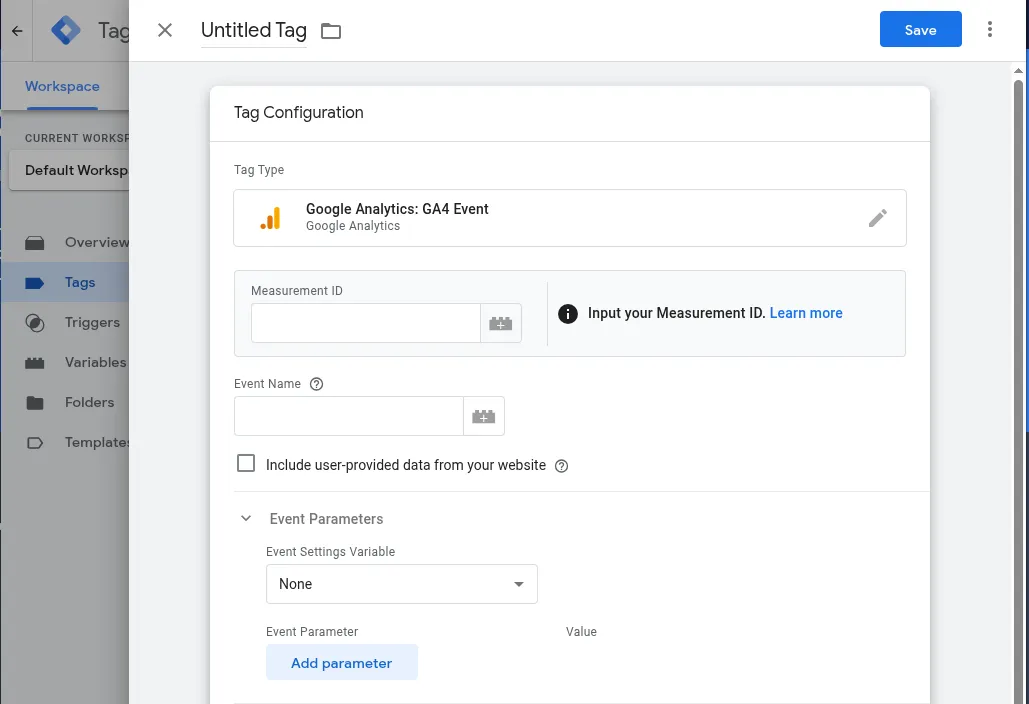The height and width of the screenshot is (704, 1029).
Task: Click the Tags label icon in sidebar
Action: click(x=35, y=283)
